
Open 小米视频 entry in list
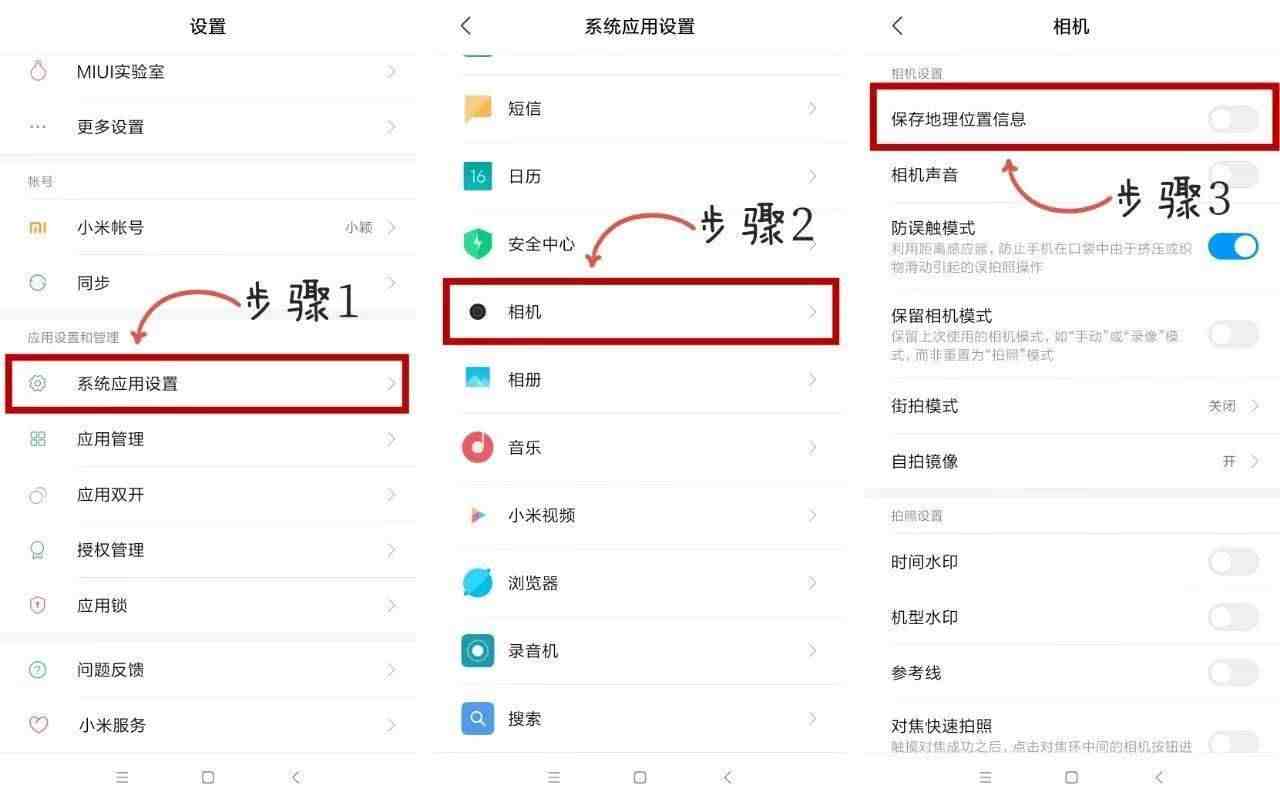(641, 515)
